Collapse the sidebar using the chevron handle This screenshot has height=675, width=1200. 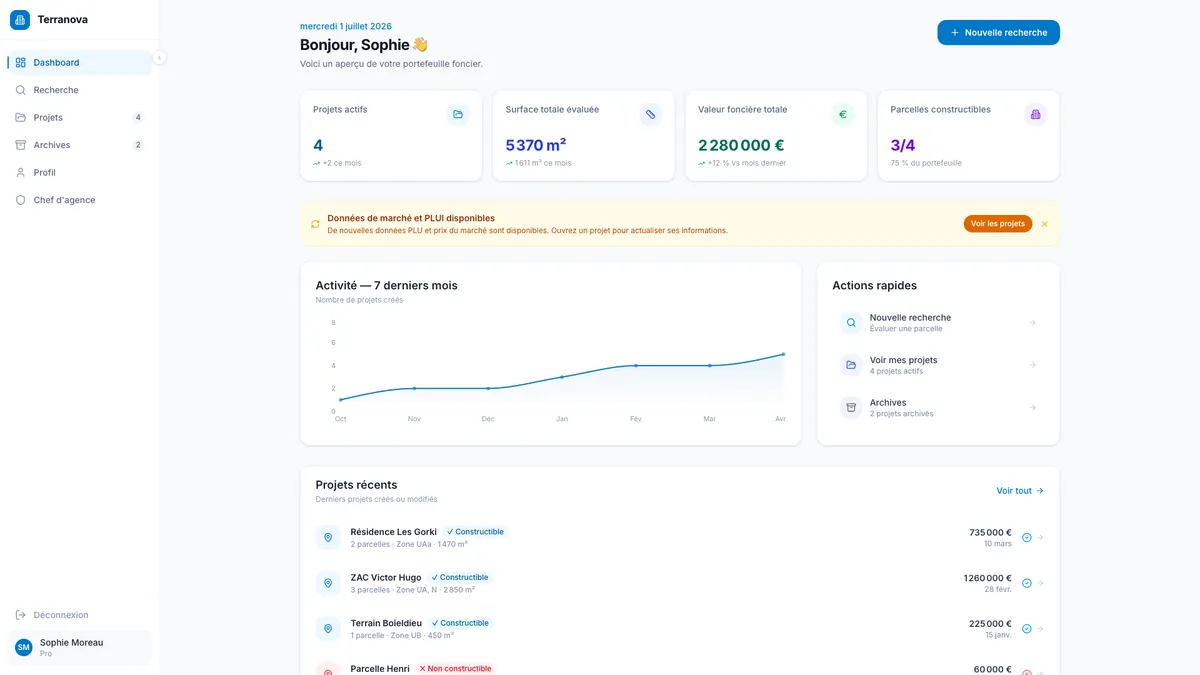(x=159, y=58)
